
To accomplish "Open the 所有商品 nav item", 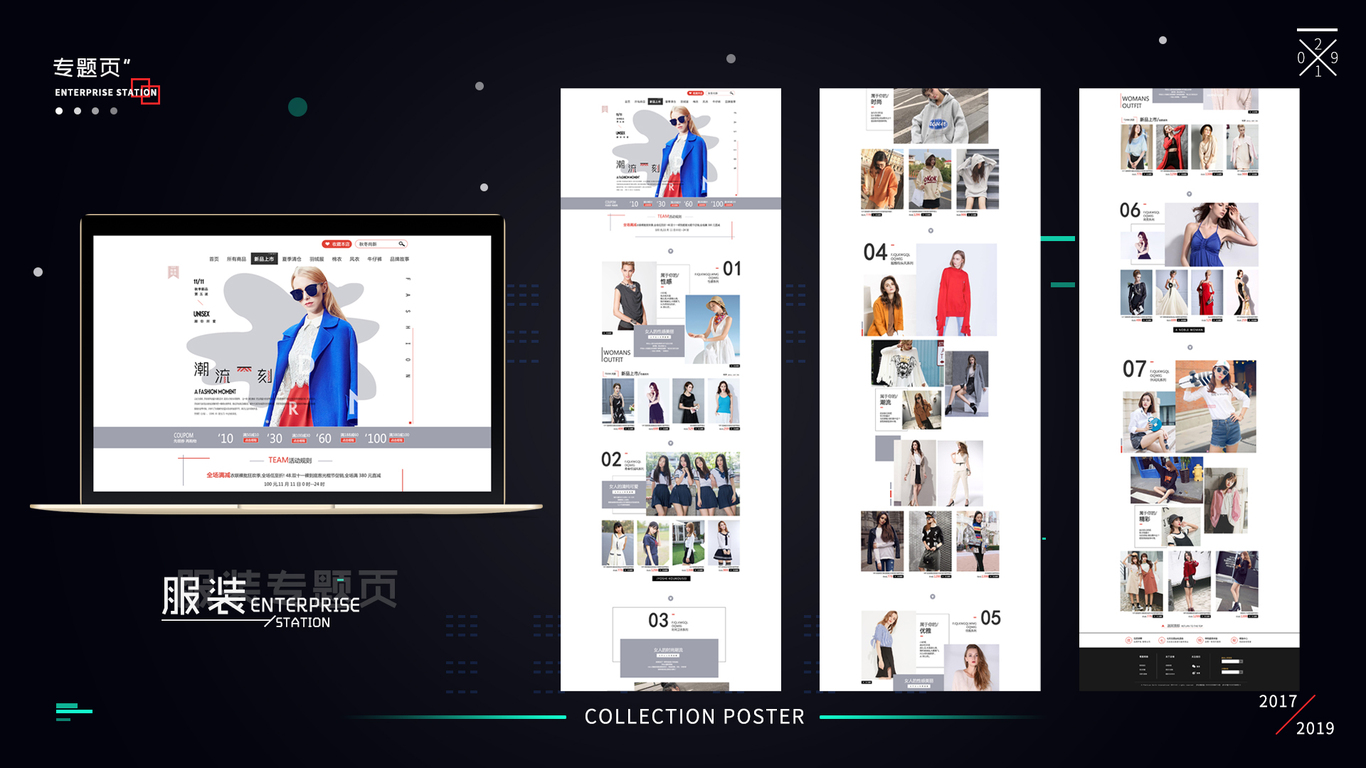I will (236, 259).
